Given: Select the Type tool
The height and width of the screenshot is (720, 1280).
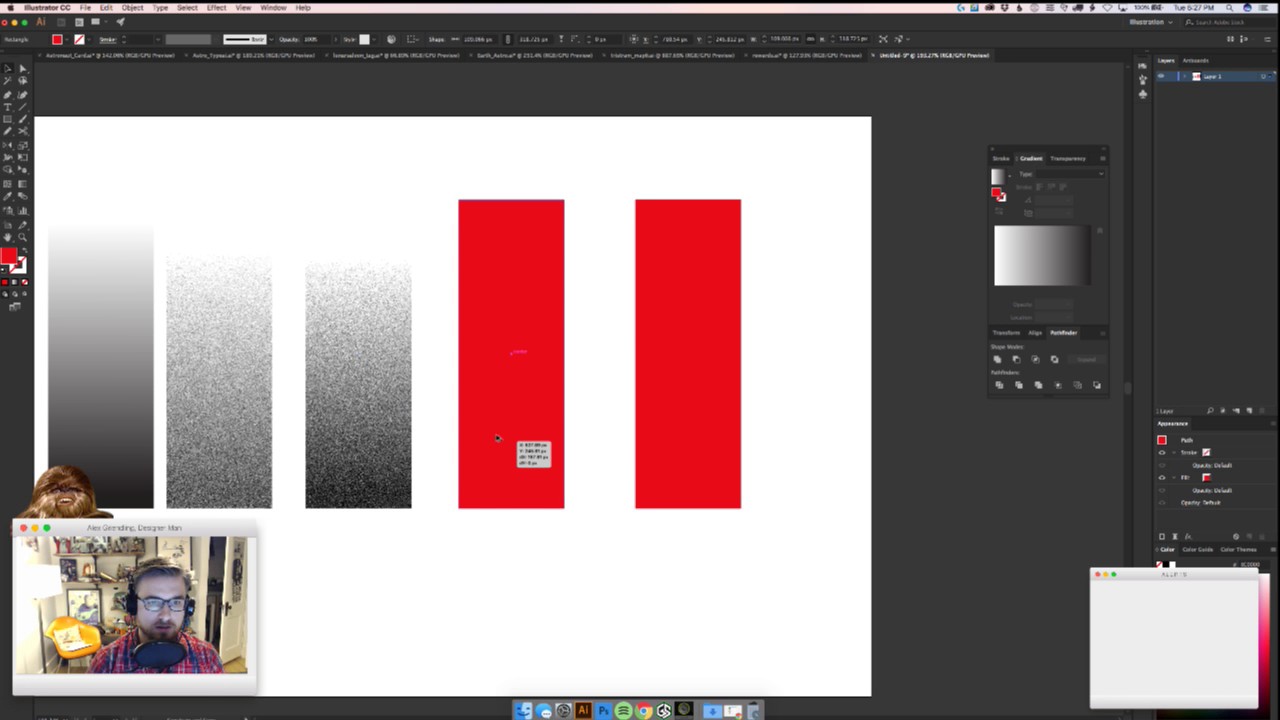Looking at the screenshot, I should [7, 107].
